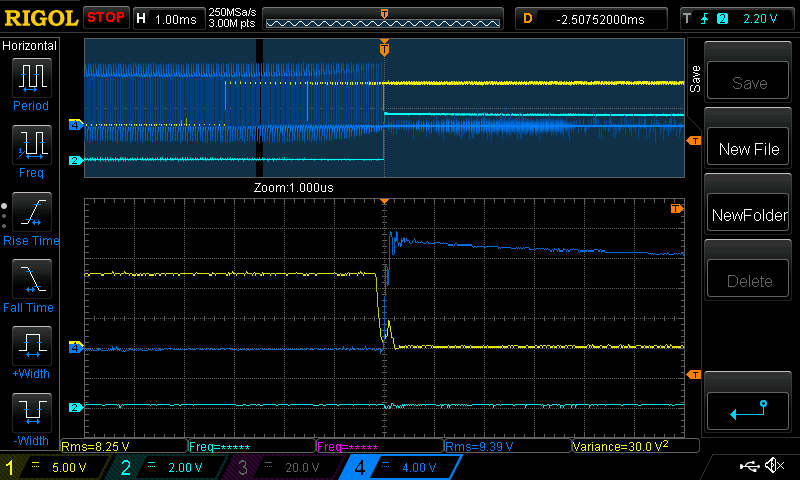Image resolution: width=800 pixels, height=480 pixels.
Task: Toggle channel 1 at 5.00 V
Action: click(50, 467)
